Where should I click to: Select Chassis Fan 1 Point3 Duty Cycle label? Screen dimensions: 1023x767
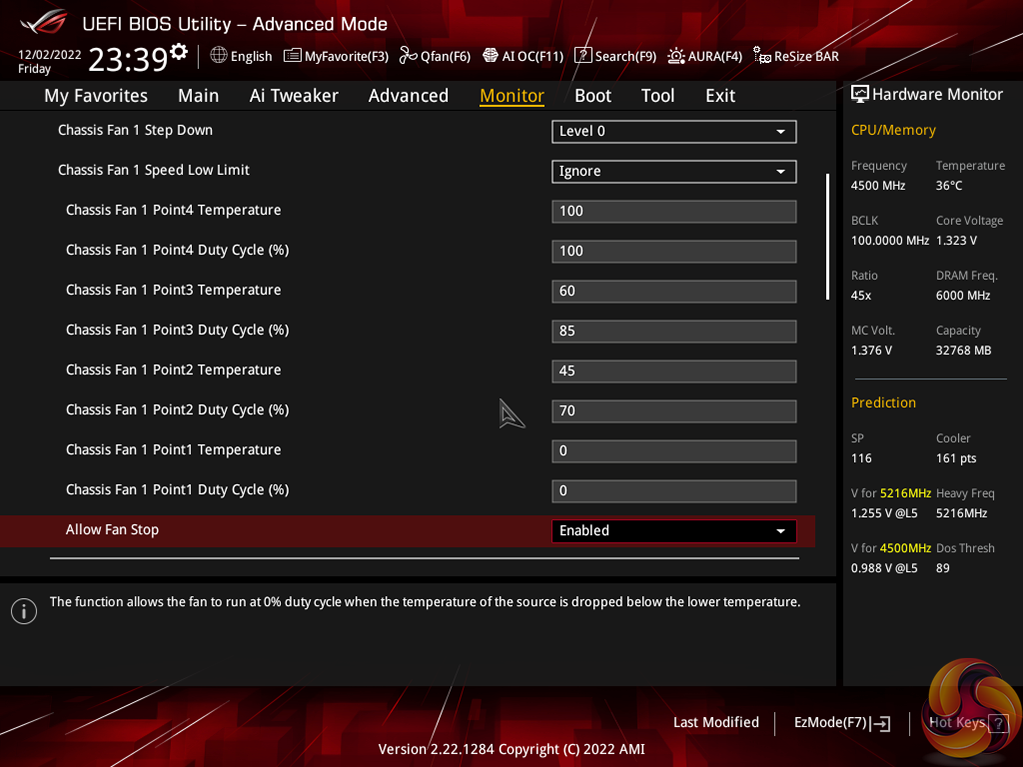177,330
